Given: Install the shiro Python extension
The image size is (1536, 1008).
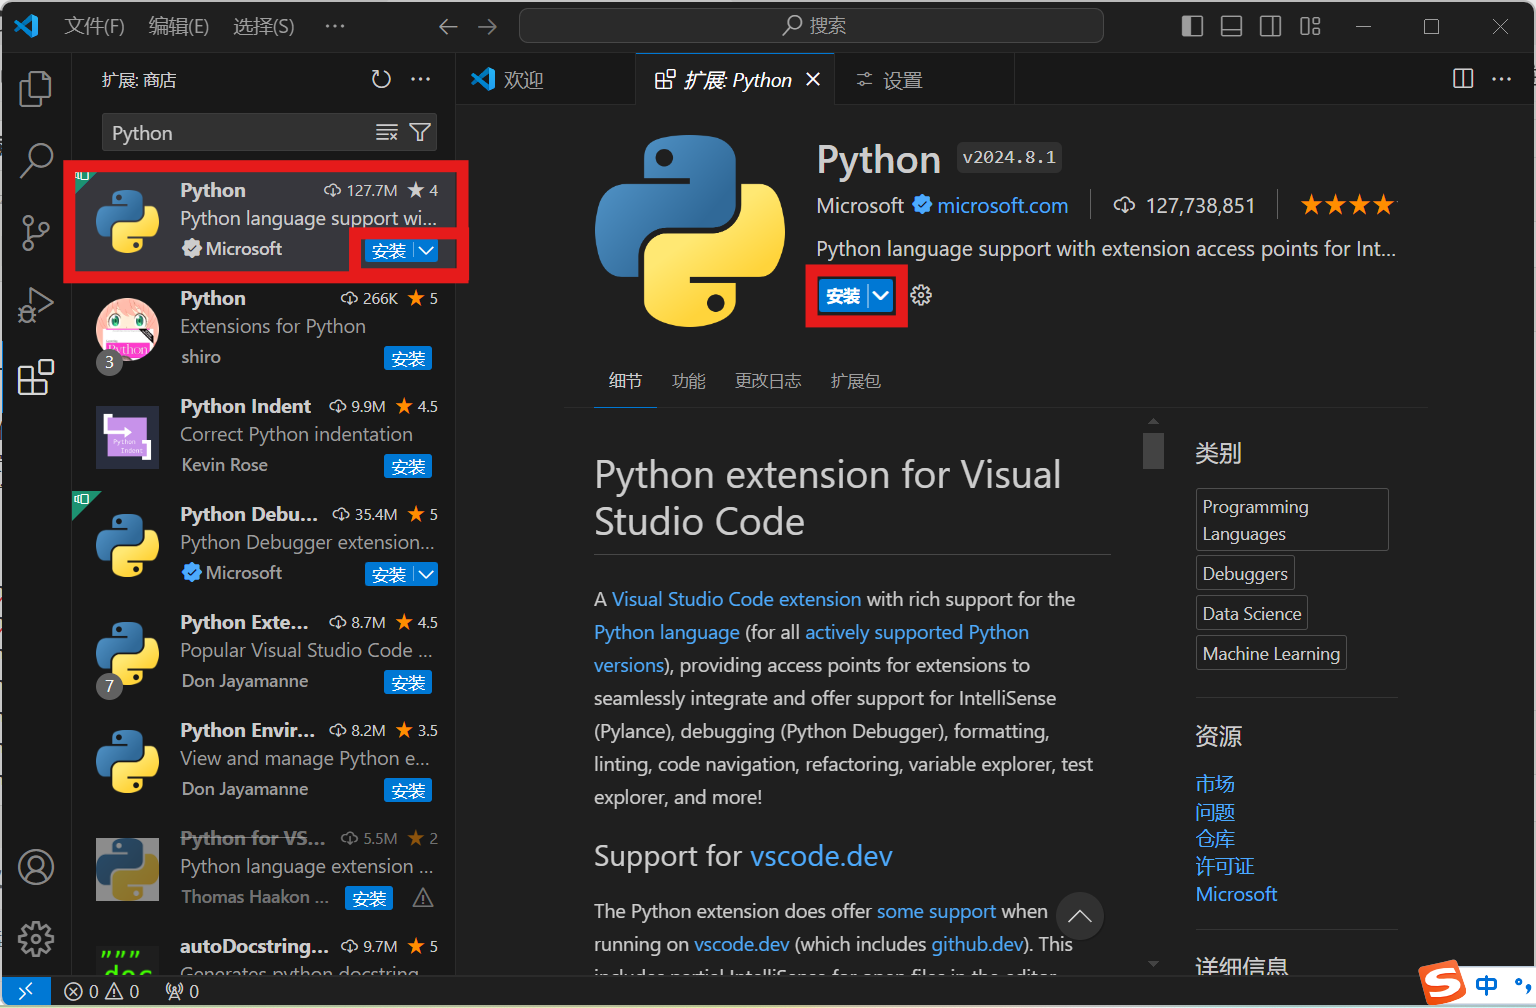Looking at the screenshot, I should 408,359.
